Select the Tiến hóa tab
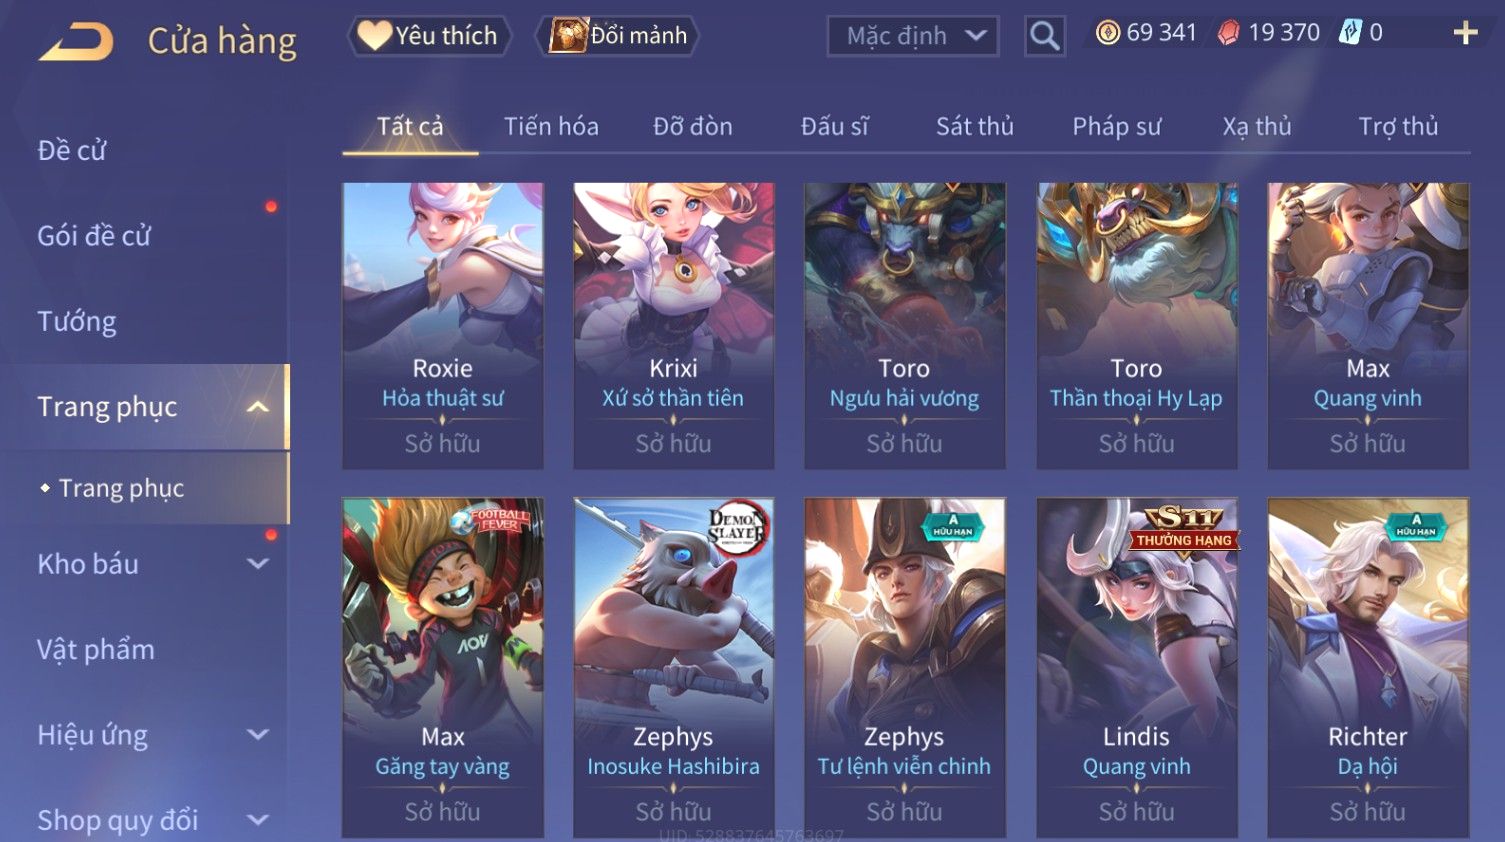This screenshot has width=1505, height=842. (x=551, y=126)
